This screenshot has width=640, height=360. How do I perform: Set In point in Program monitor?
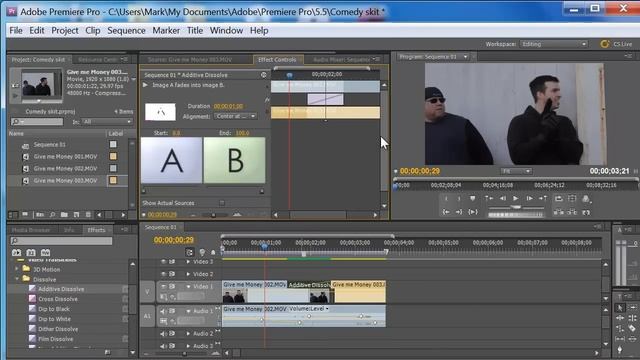(446, 198)
